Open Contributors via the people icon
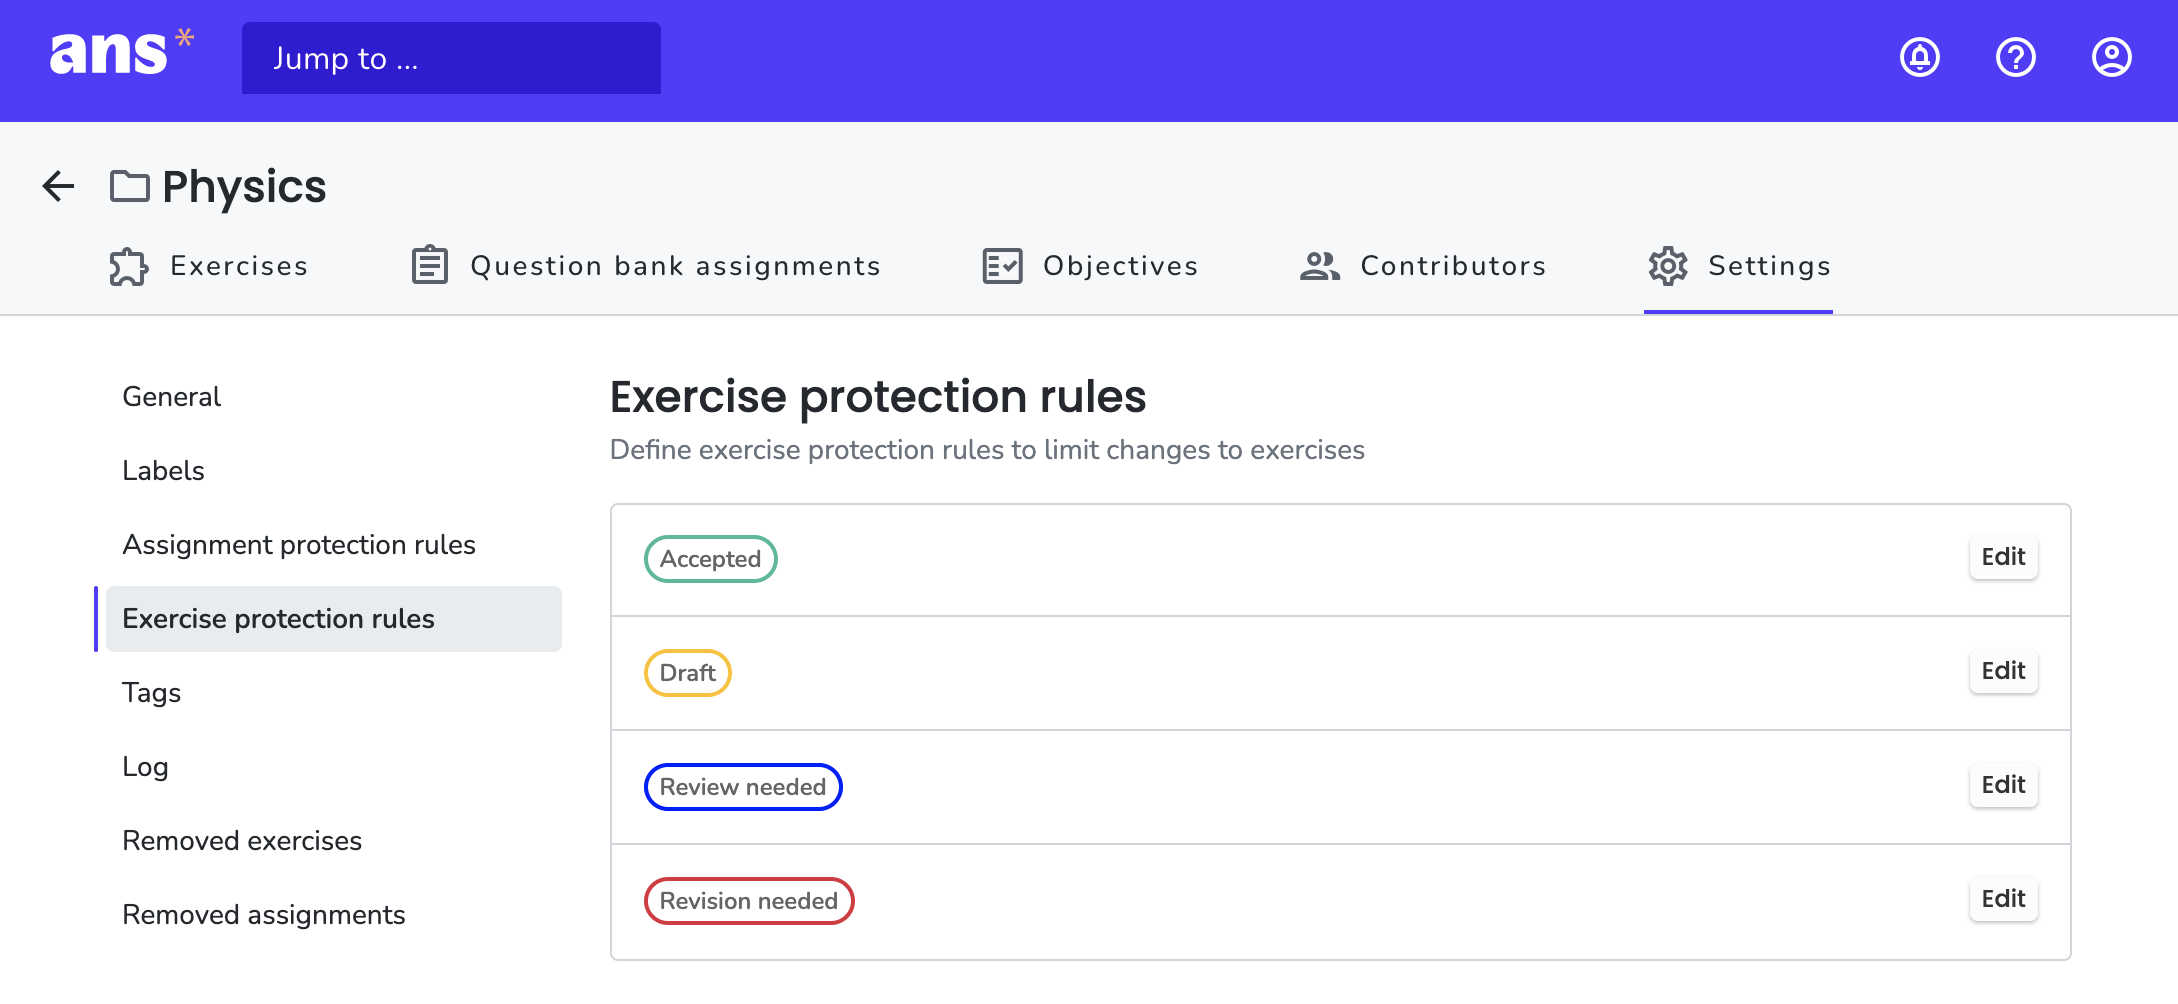 click(x=1319, y=265)
